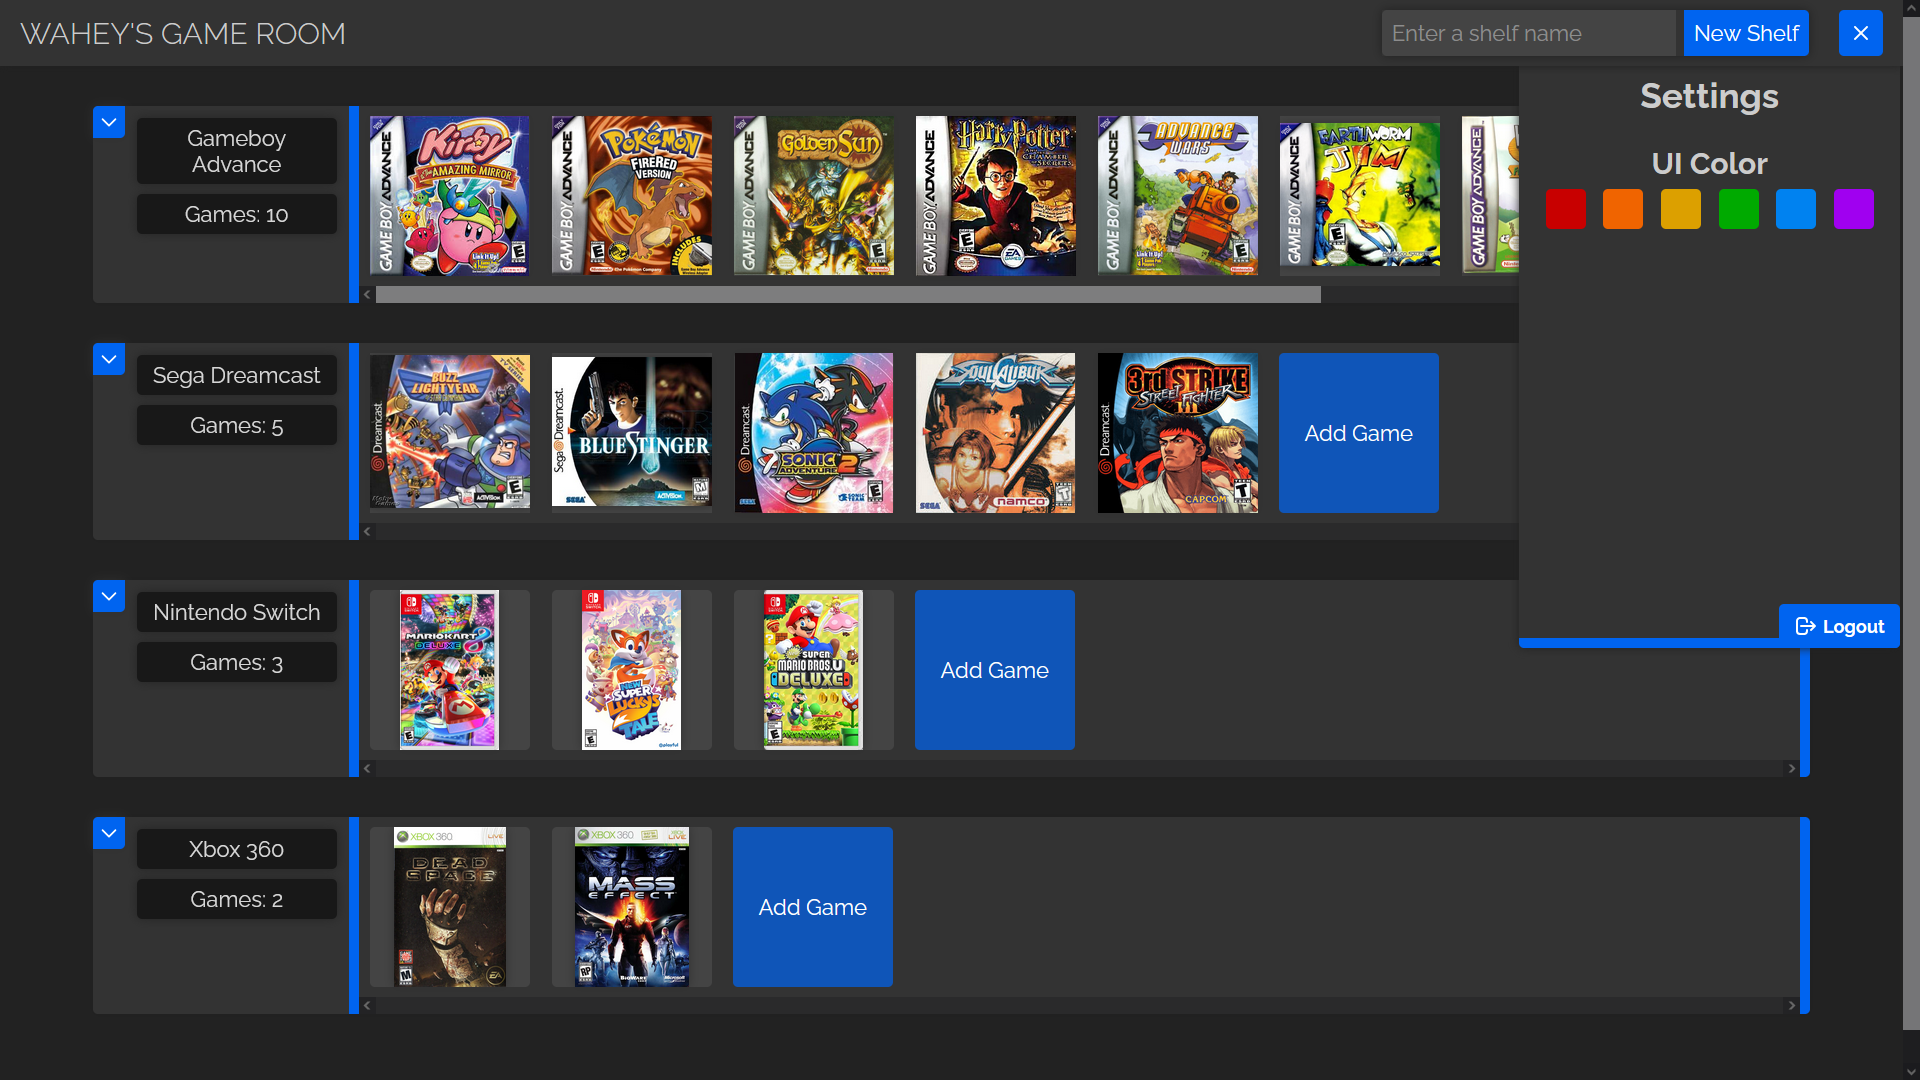Screen dimensions: 1920x1080
Task: Collapse the Sega Dreamcast shelf chevron
Action: click(109, 359)
